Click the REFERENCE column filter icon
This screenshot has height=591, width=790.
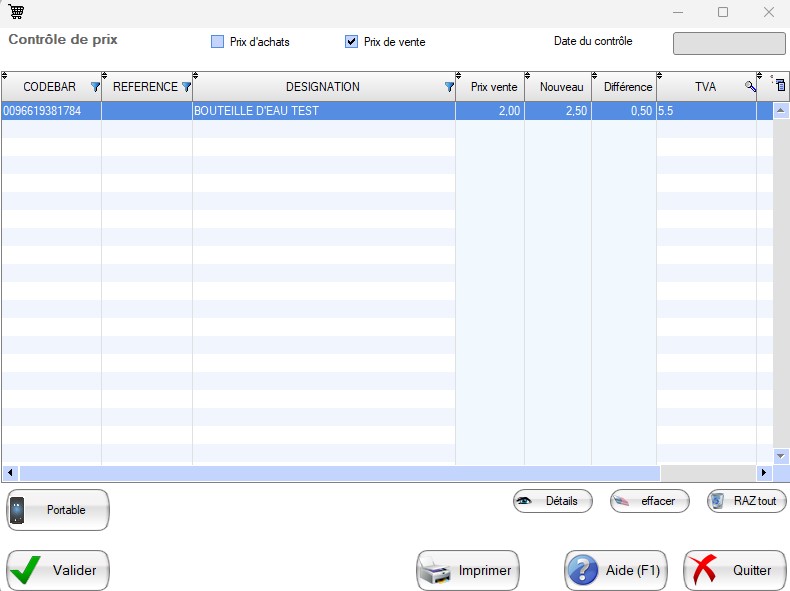[x=186, y=87]
